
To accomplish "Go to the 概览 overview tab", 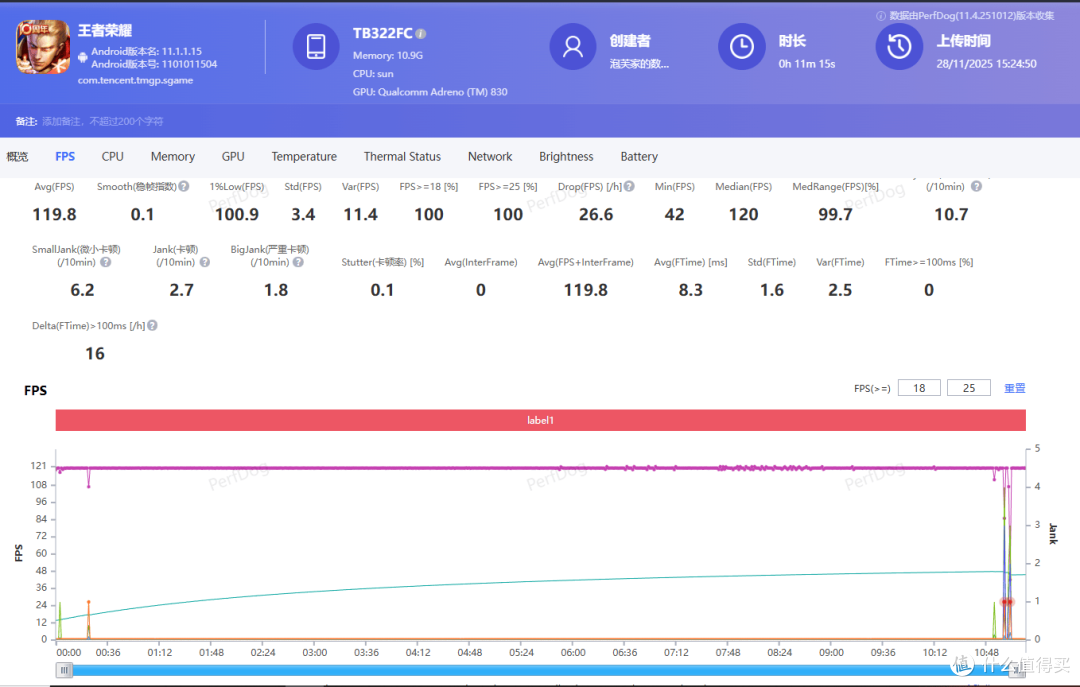I will coord(17,156).
